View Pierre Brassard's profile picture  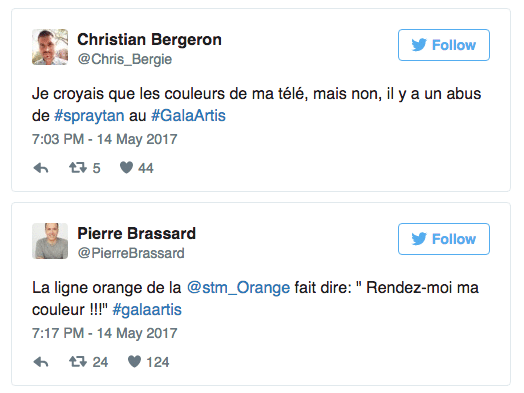pos(50,241)
